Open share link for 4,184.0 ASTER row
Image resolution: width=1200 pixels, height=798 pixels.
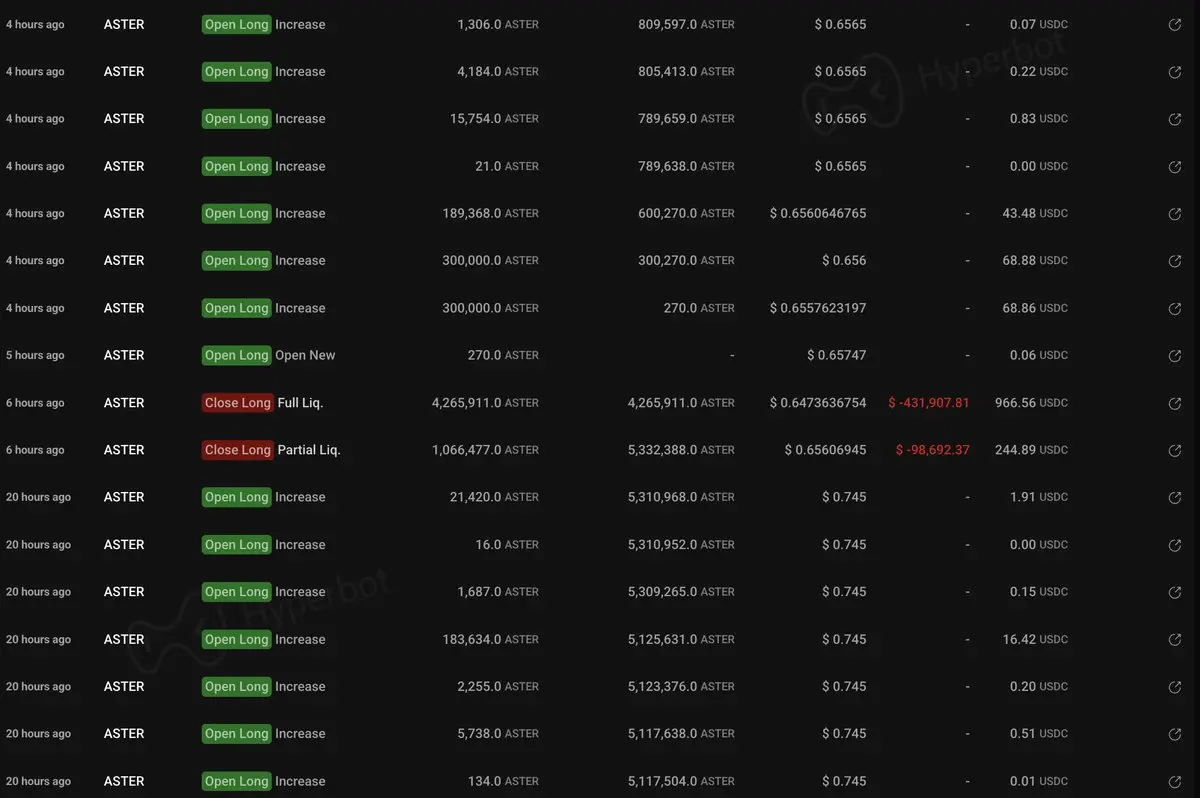pyautogui.click(x=1175, y=72)
